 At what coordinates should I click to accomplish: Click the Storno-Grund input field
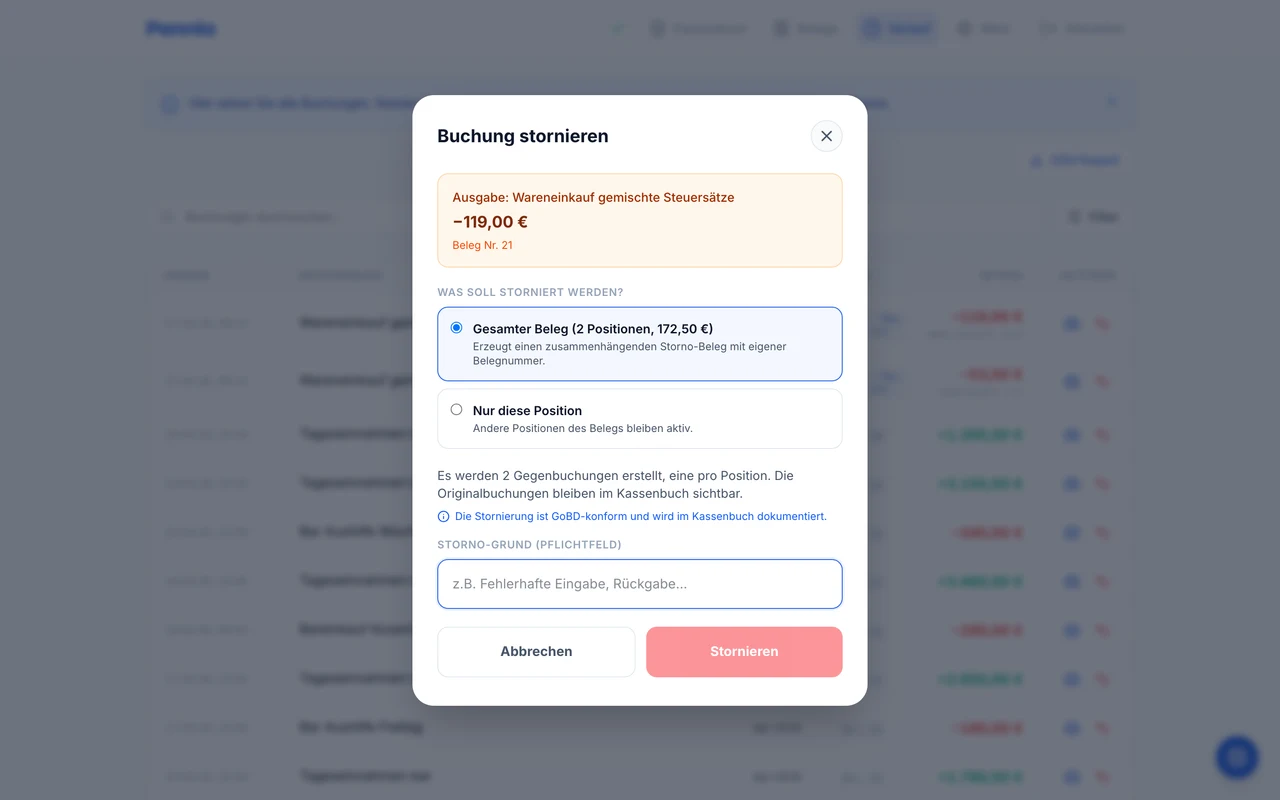[640, 584]
